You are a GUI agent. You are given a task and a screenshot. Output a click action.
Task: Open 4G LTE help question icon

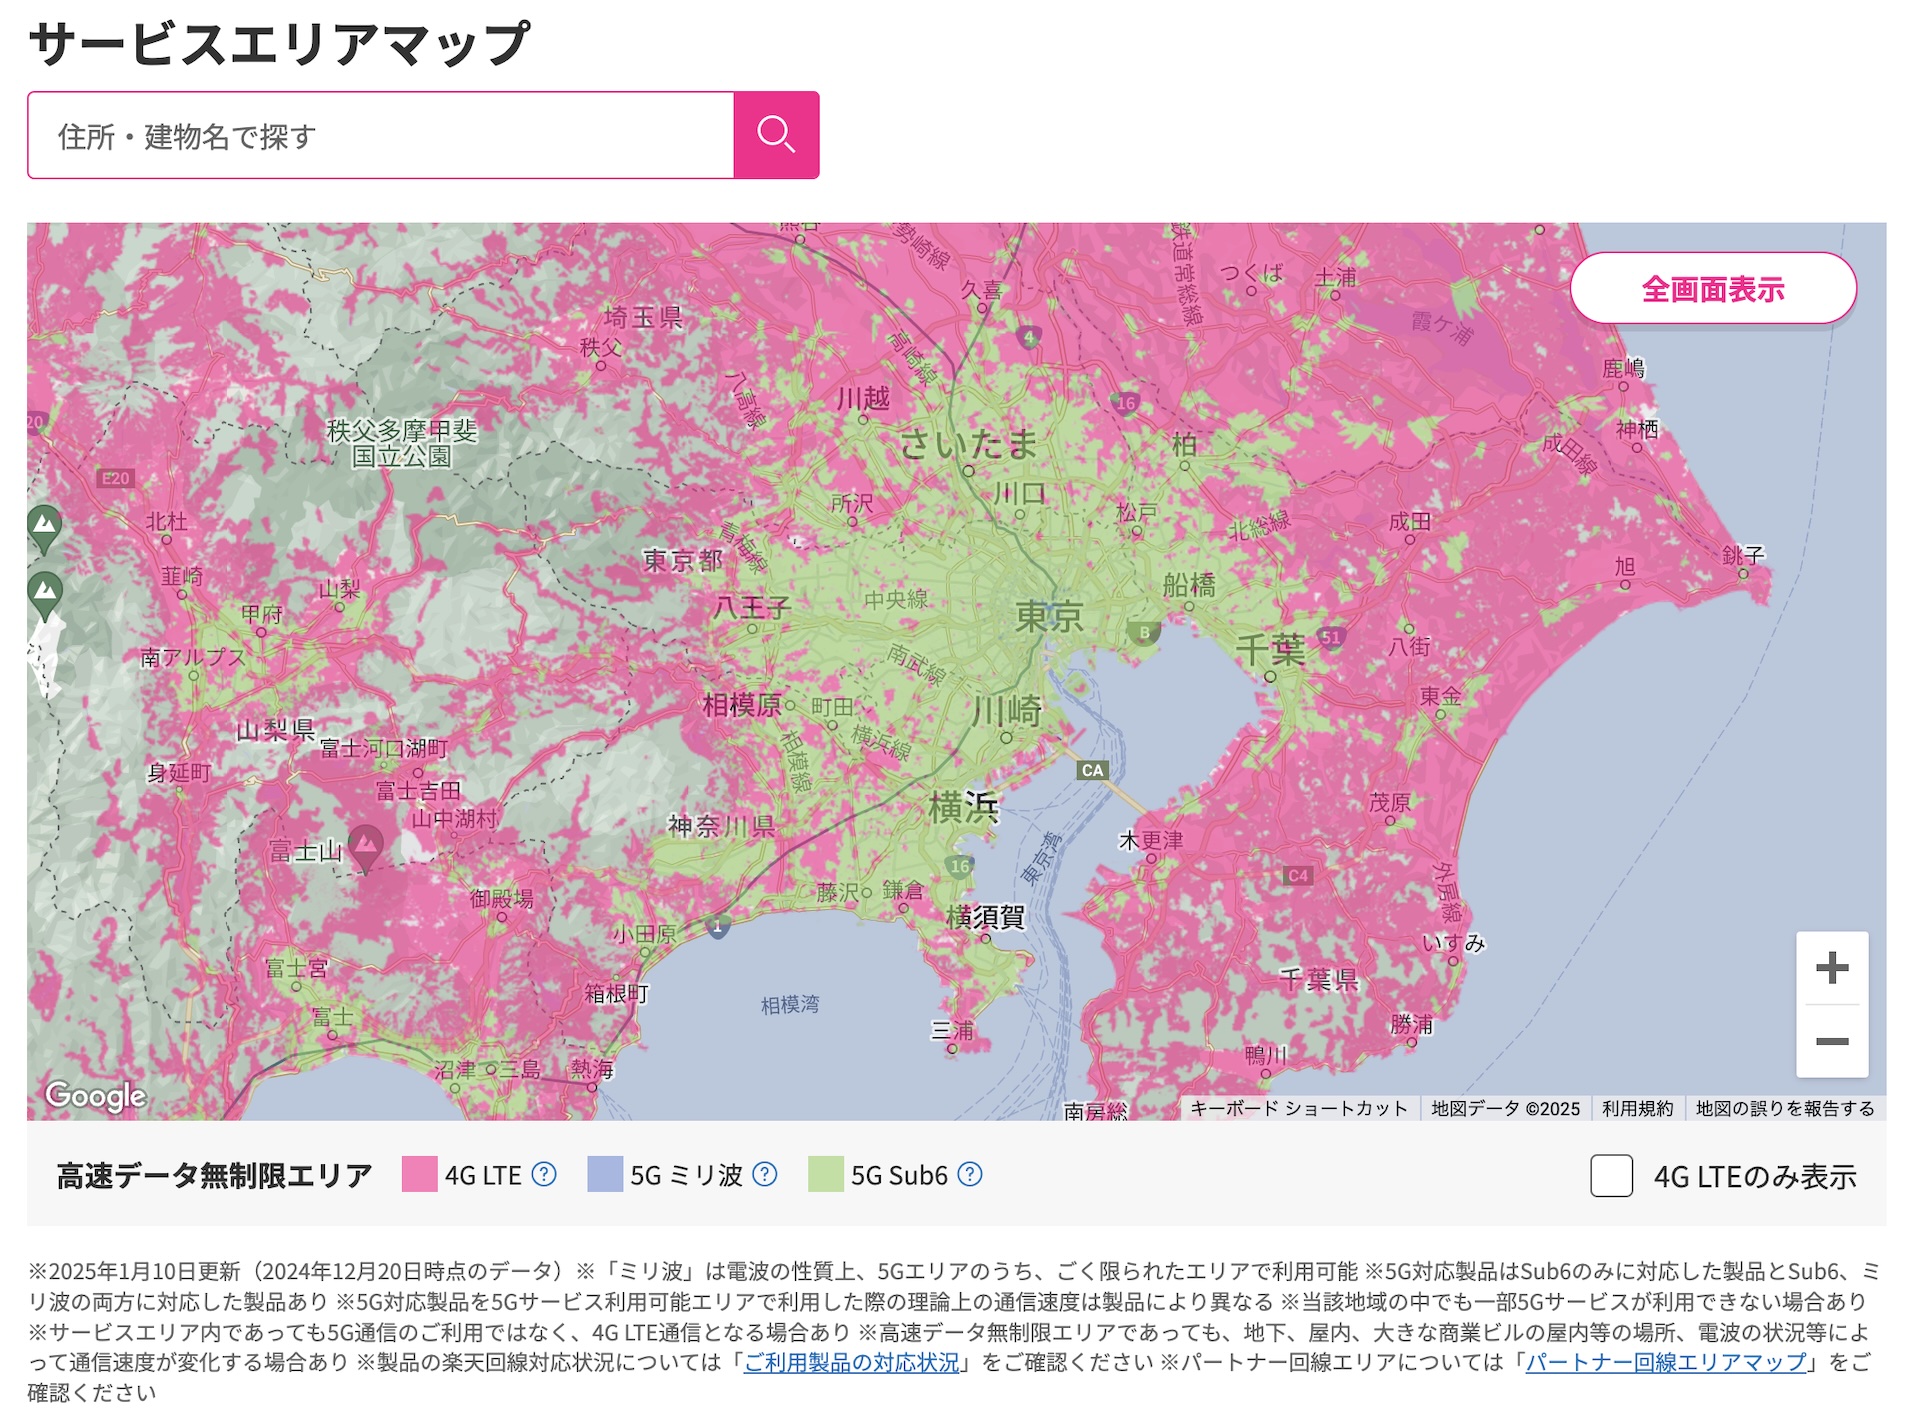click(544, 1174)
